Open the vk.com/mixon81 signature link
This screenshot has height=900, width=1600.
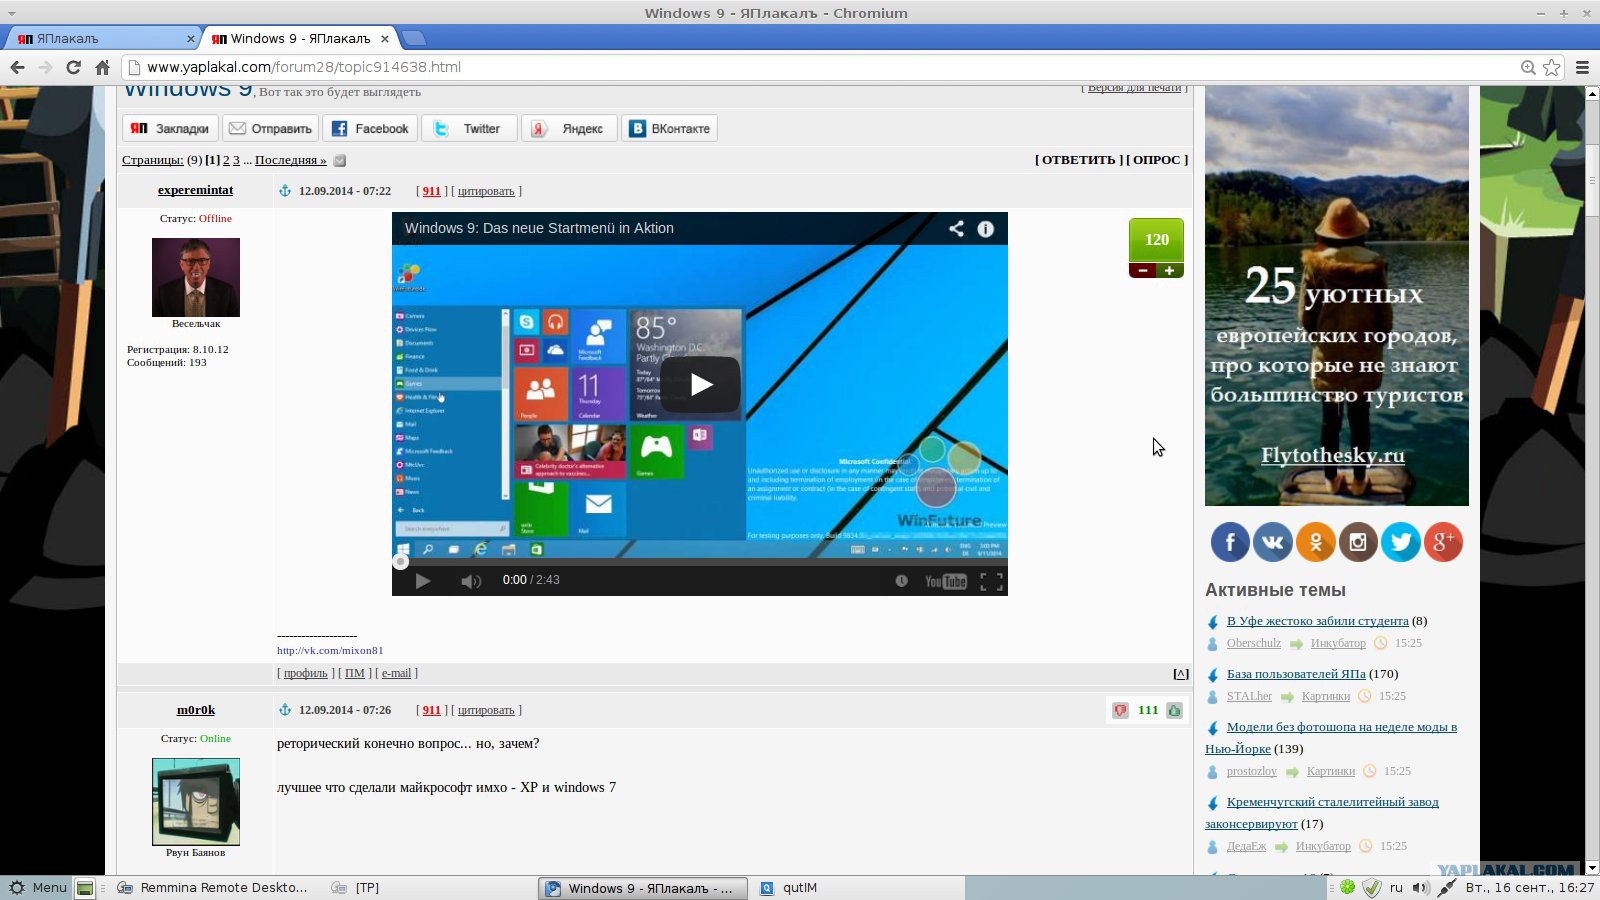(330, 650)
